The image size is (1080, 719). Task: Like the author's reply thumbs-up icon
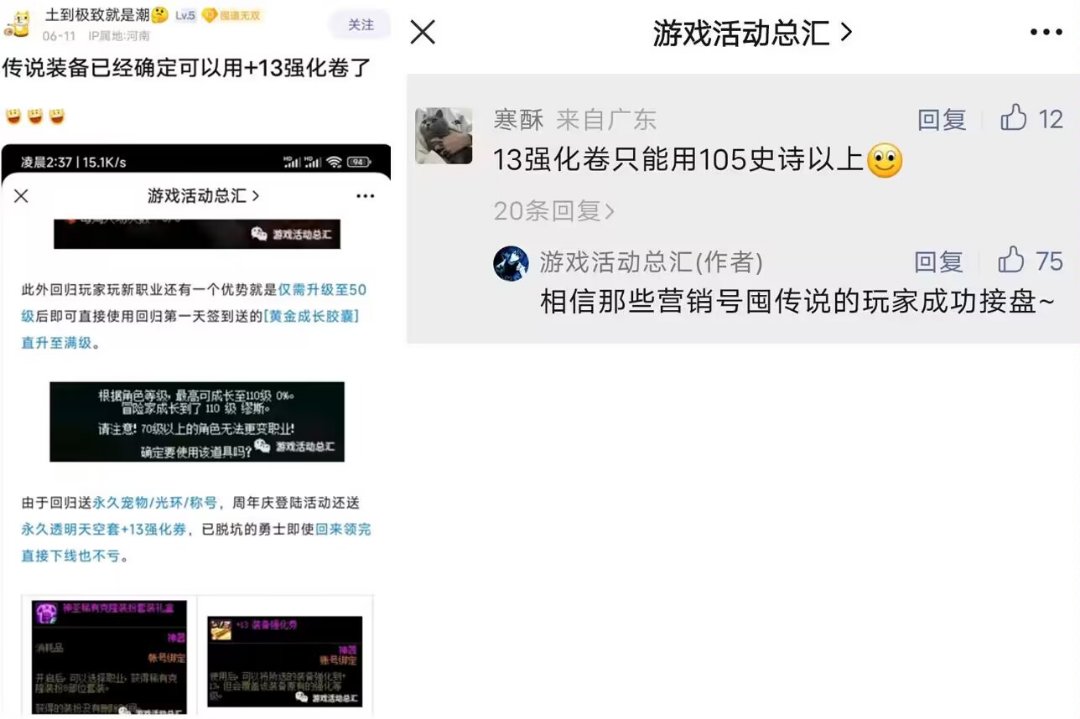click(1010, 260)
